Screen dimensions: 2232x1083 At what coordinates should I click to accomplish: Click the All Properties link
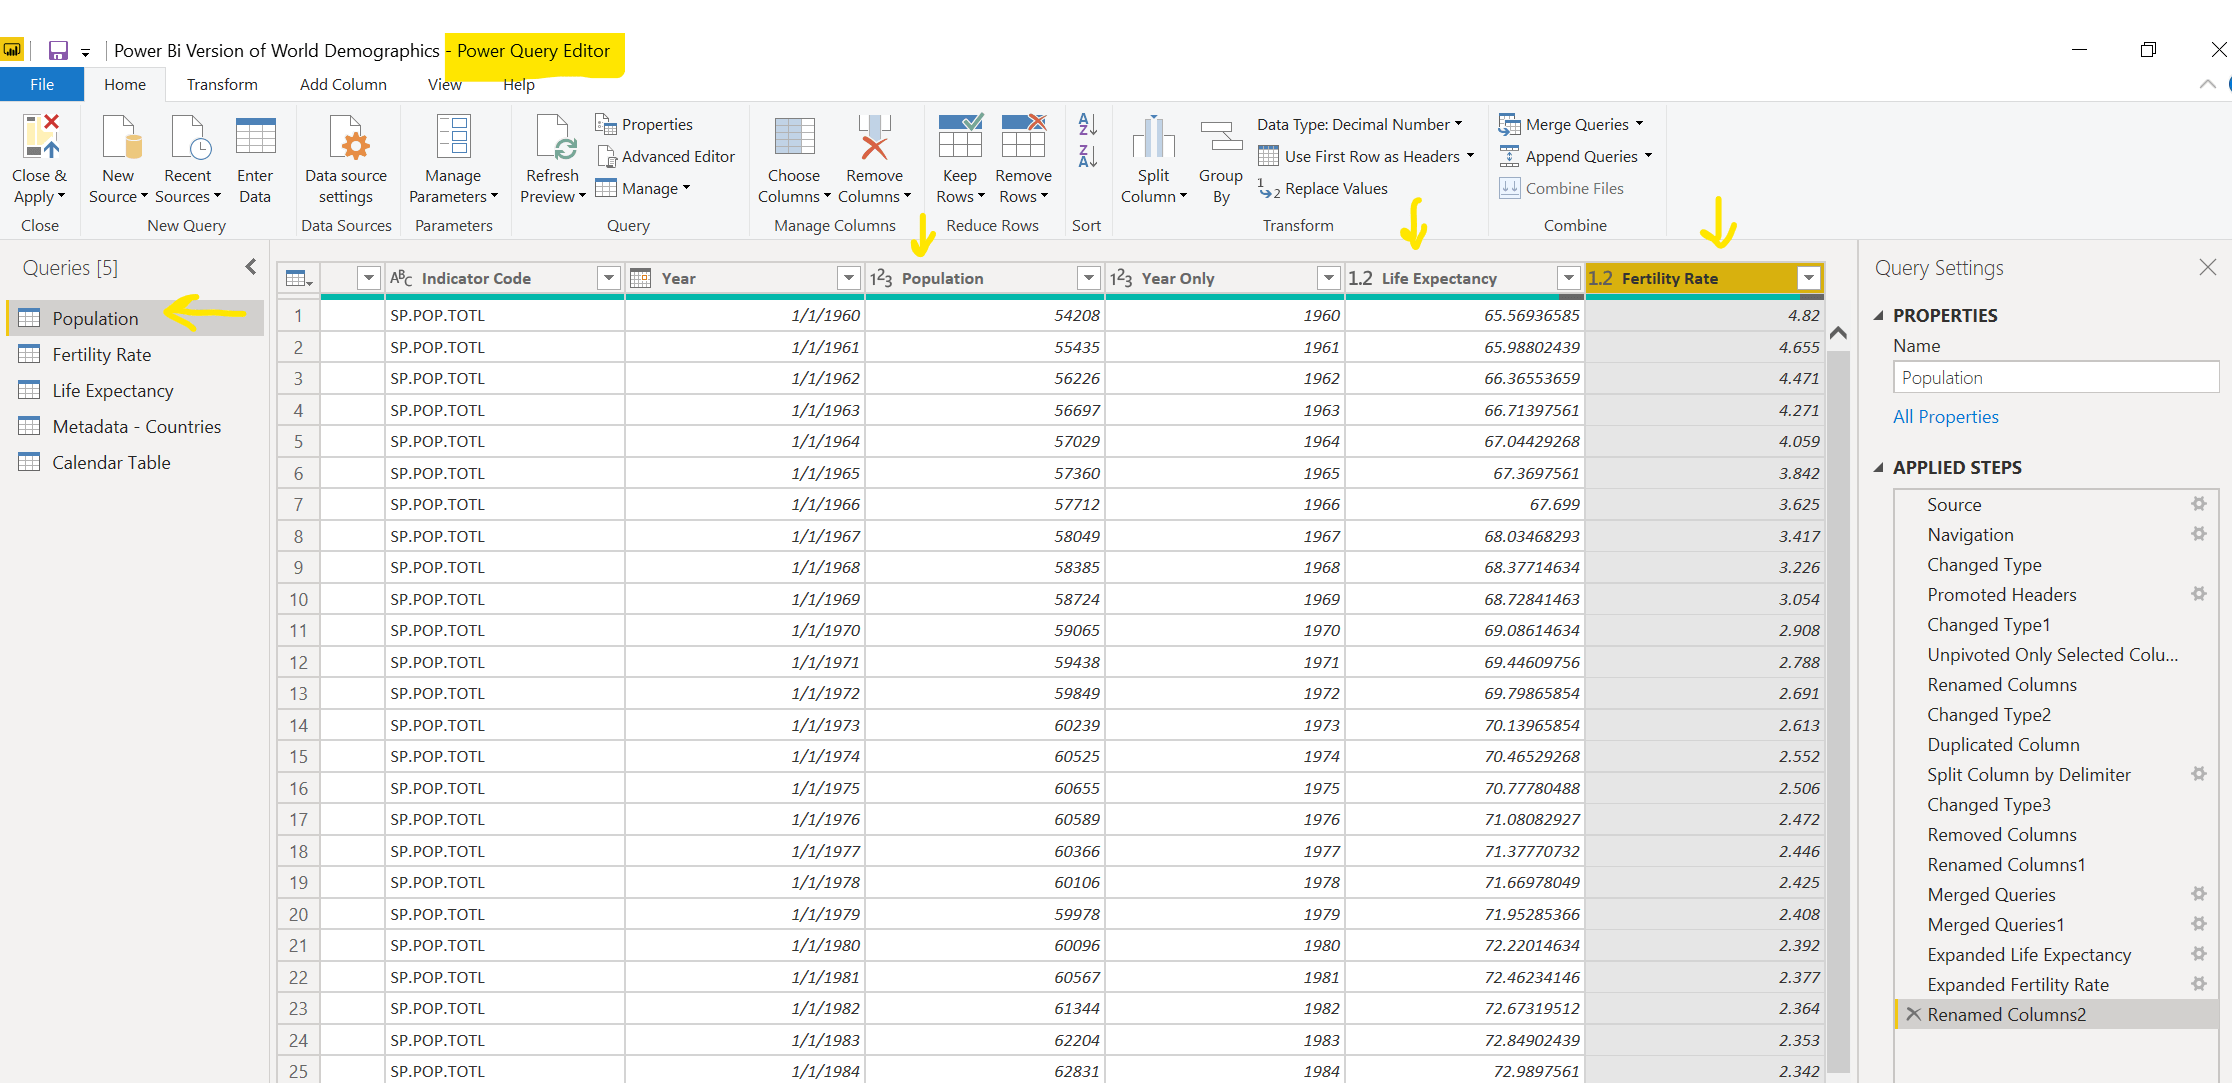click(1945, 417)
